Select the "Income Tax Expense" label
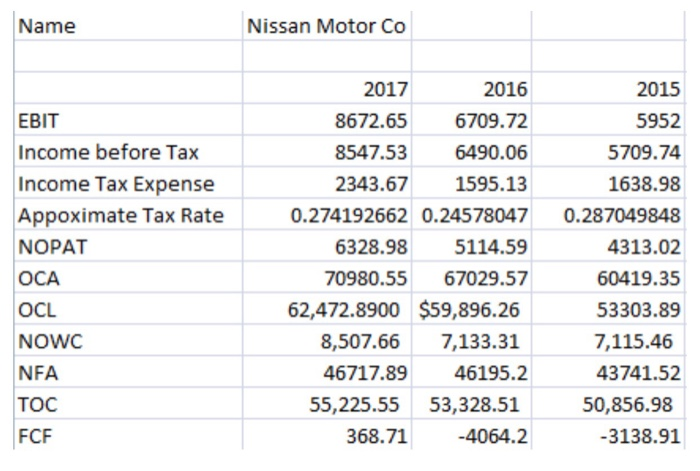 pyautogui.click(x=128, y=183)
